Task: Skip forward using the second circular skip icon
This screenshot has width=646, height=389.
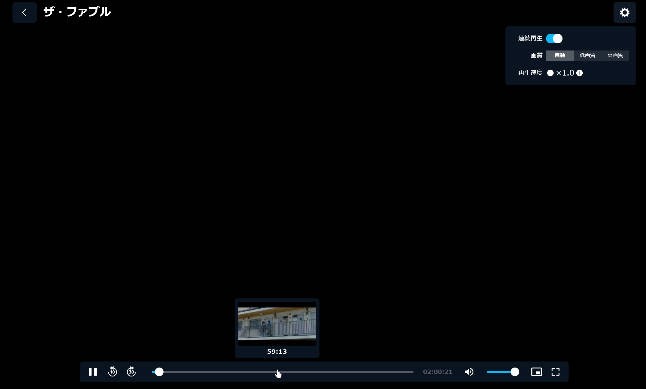Action: coord(131,372)
